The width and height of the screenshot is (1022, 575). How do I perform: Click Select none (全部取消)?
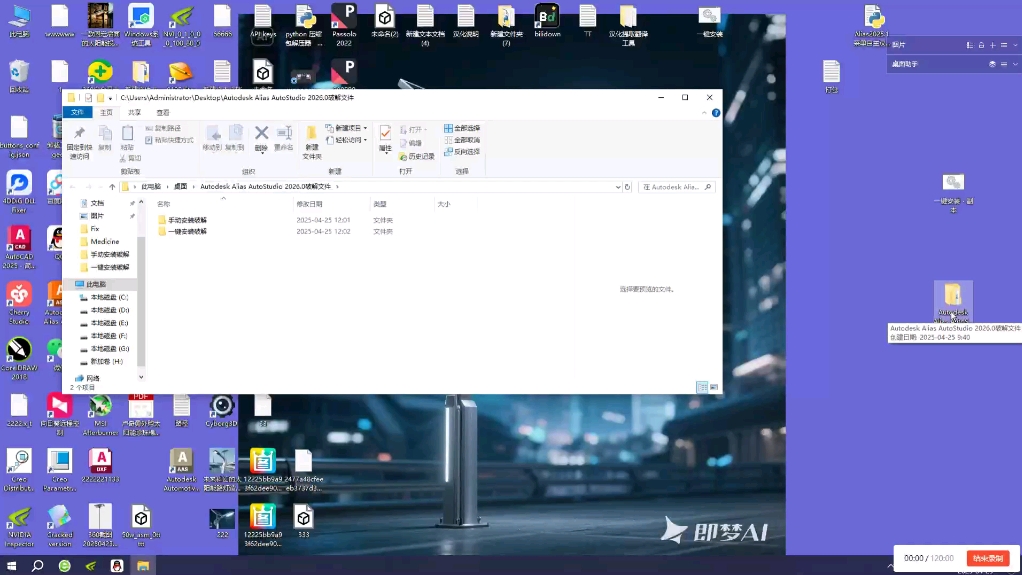[462, 140]
